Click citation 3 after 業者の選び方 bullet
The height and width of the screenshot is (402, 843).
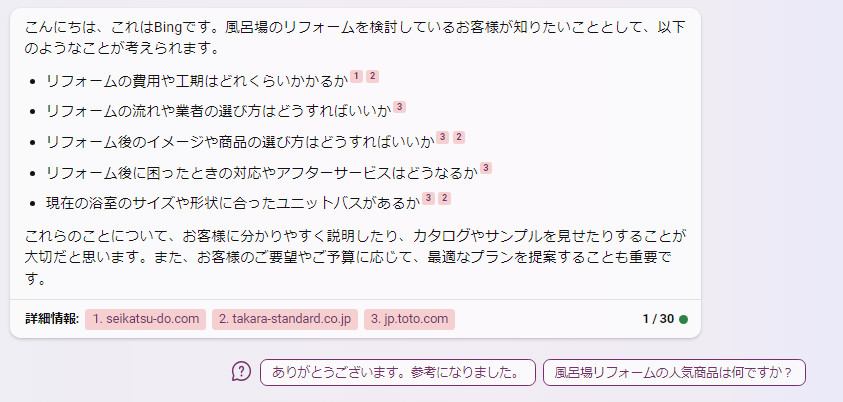click(399, 107)
